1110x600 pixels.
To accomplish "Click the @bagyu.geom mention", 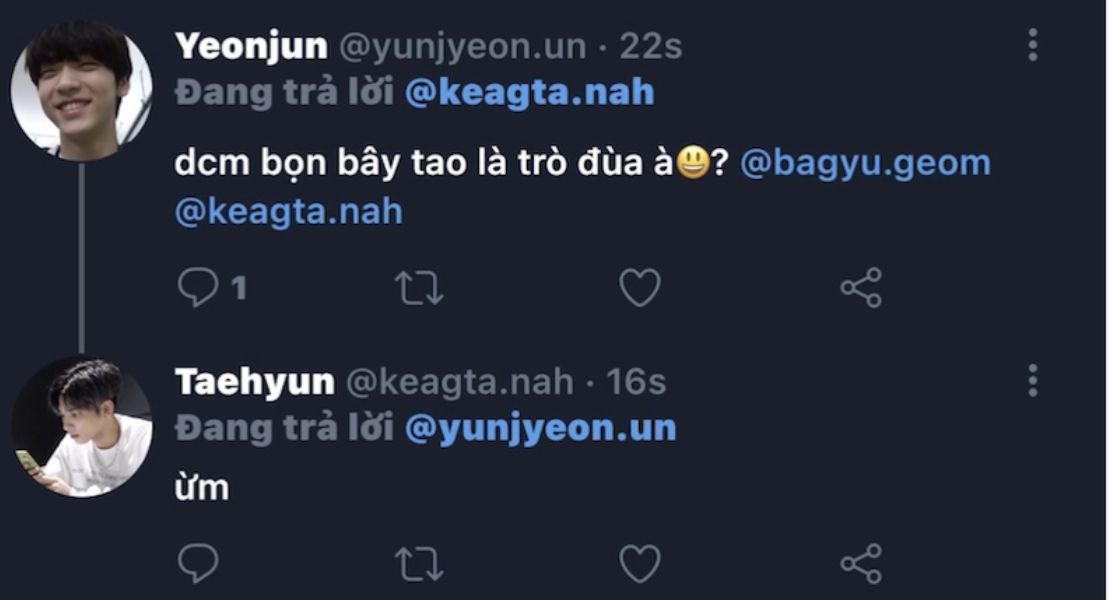I will [865, 164].
